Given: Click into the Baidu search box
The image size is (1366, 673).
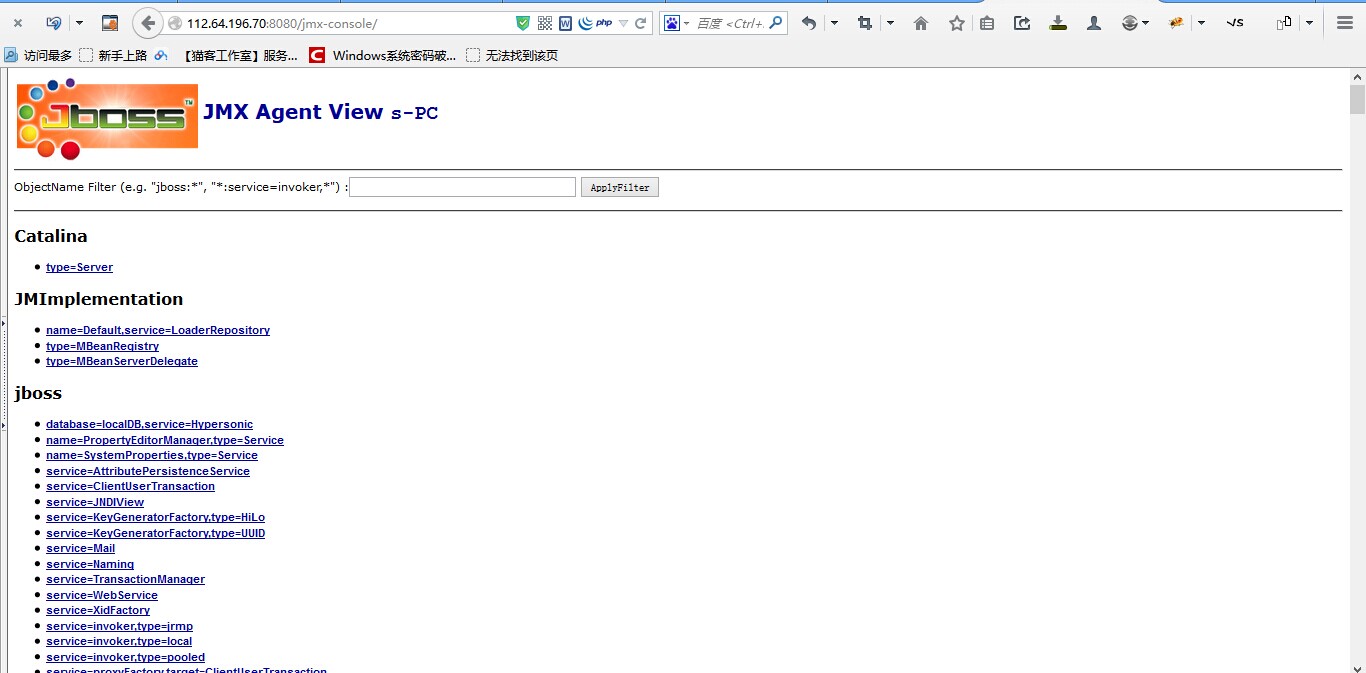Looking at the screenshot, I should tap(730, 23).
